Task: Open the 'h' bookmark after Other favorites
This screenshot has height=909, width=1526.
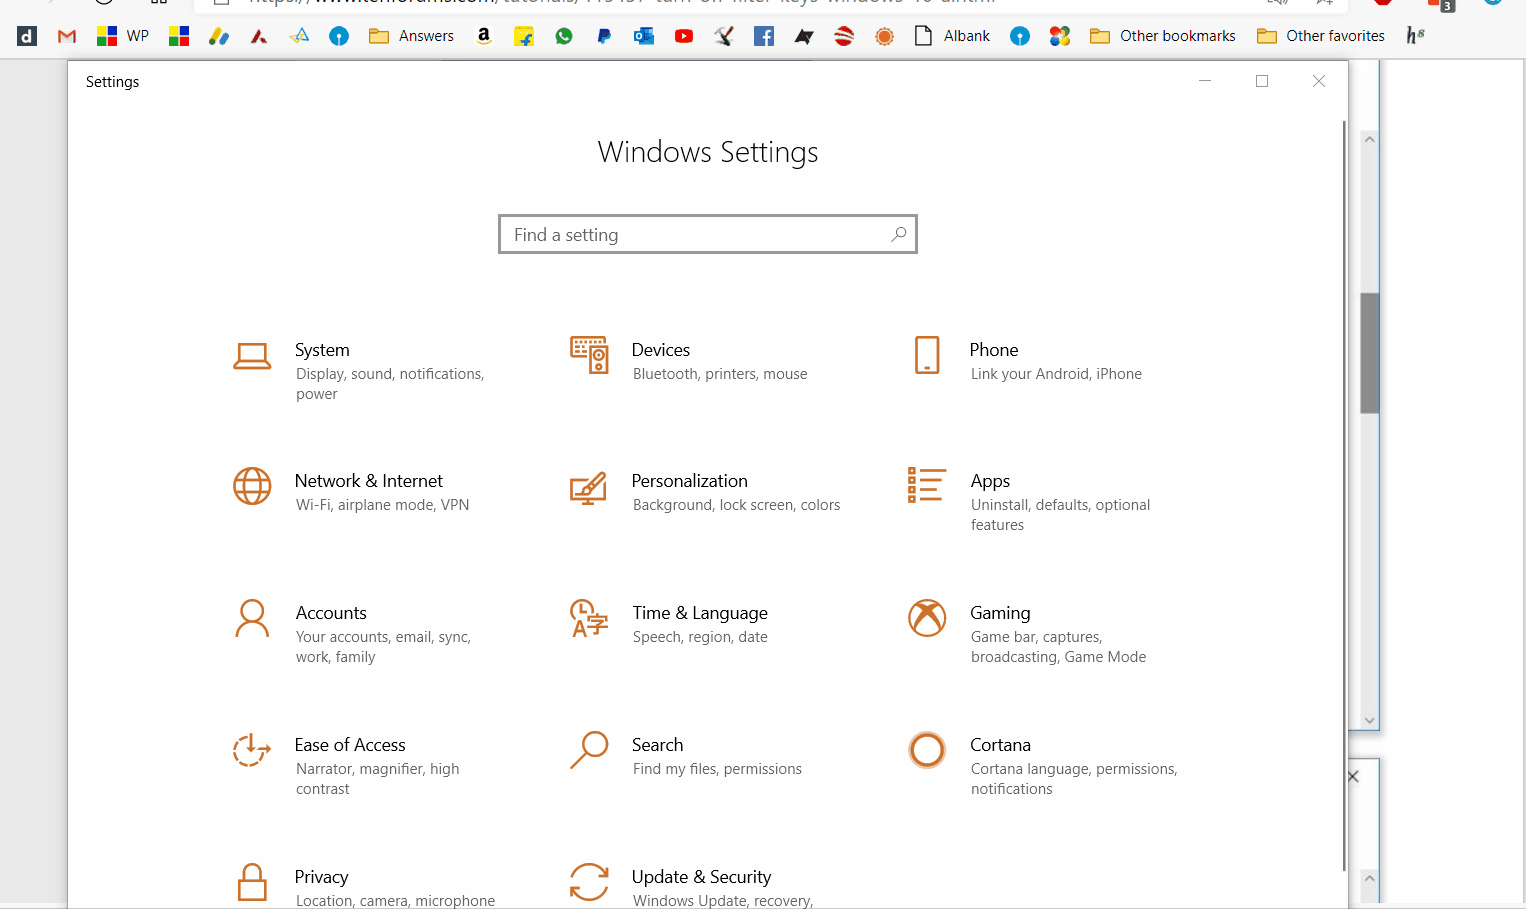Action: (x=1415, y=36)
